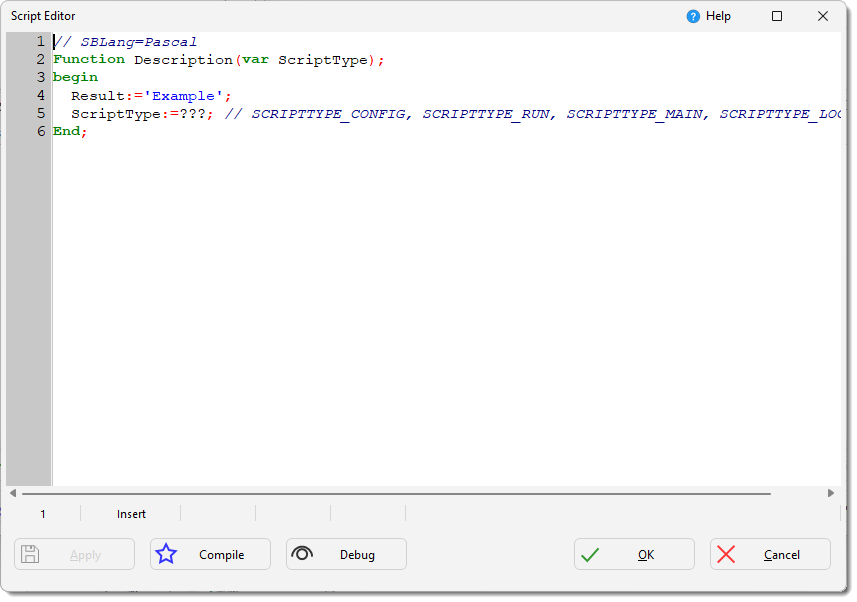Maximize the Script Editor window
The height and width of the screenshot is (602, 857).
[777, 16]
